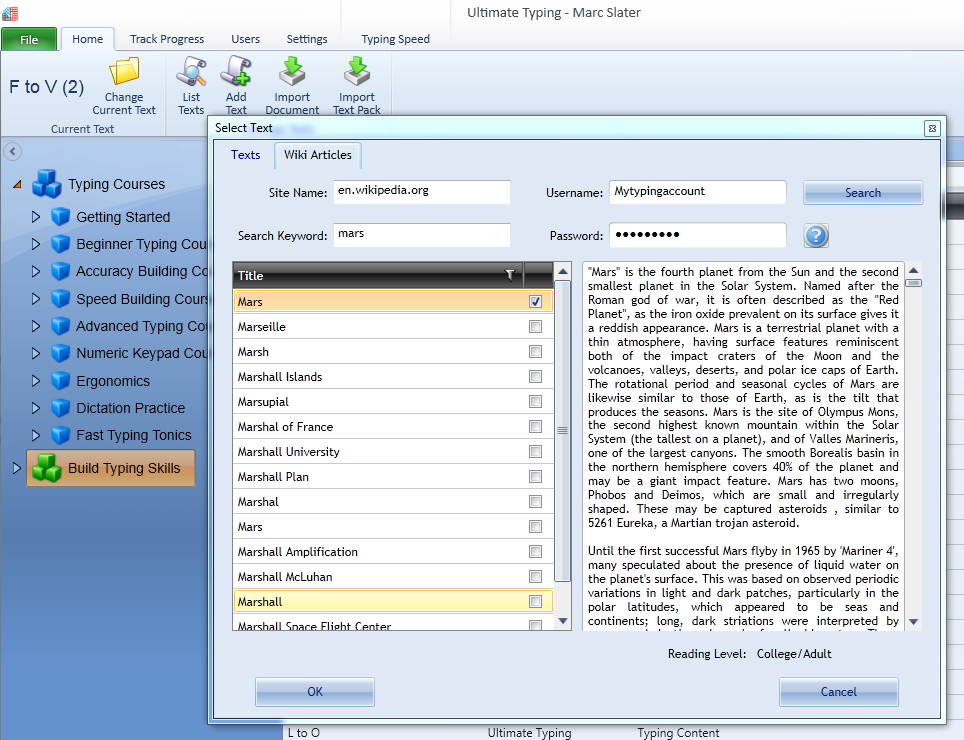Screen dimensions: 964x740
Task: Confirm selection with the OK button
Action: [314, 691]
